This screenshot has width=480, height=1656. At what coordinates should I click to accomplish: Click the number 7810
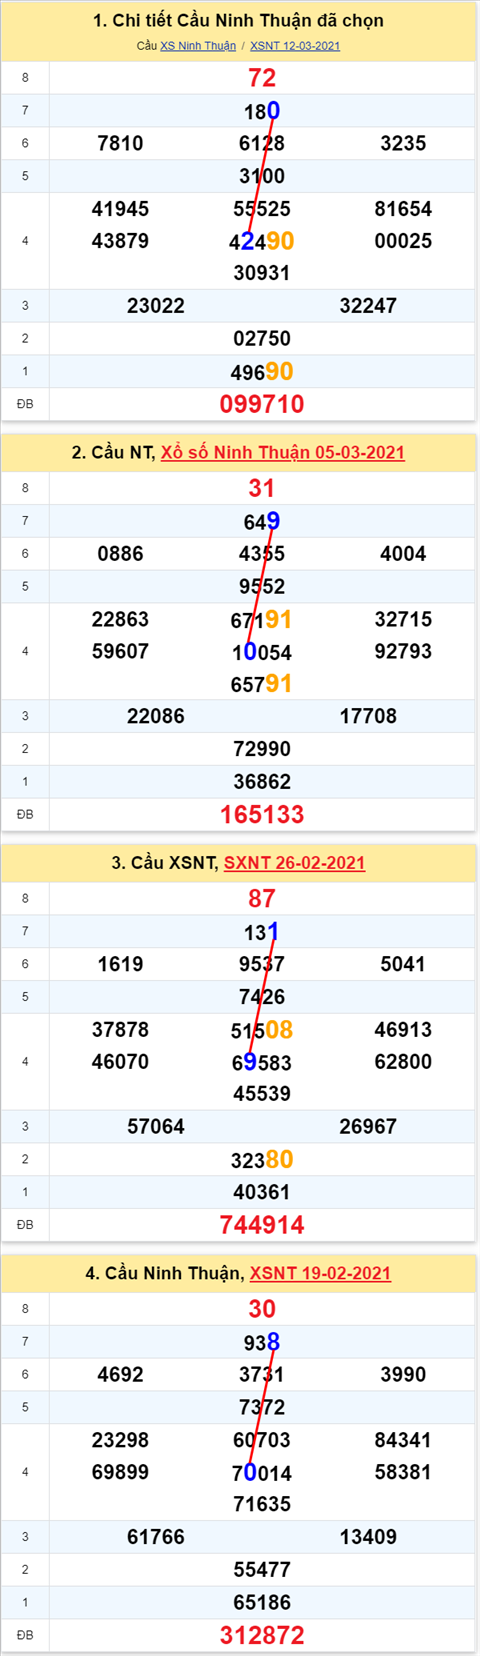120,143
